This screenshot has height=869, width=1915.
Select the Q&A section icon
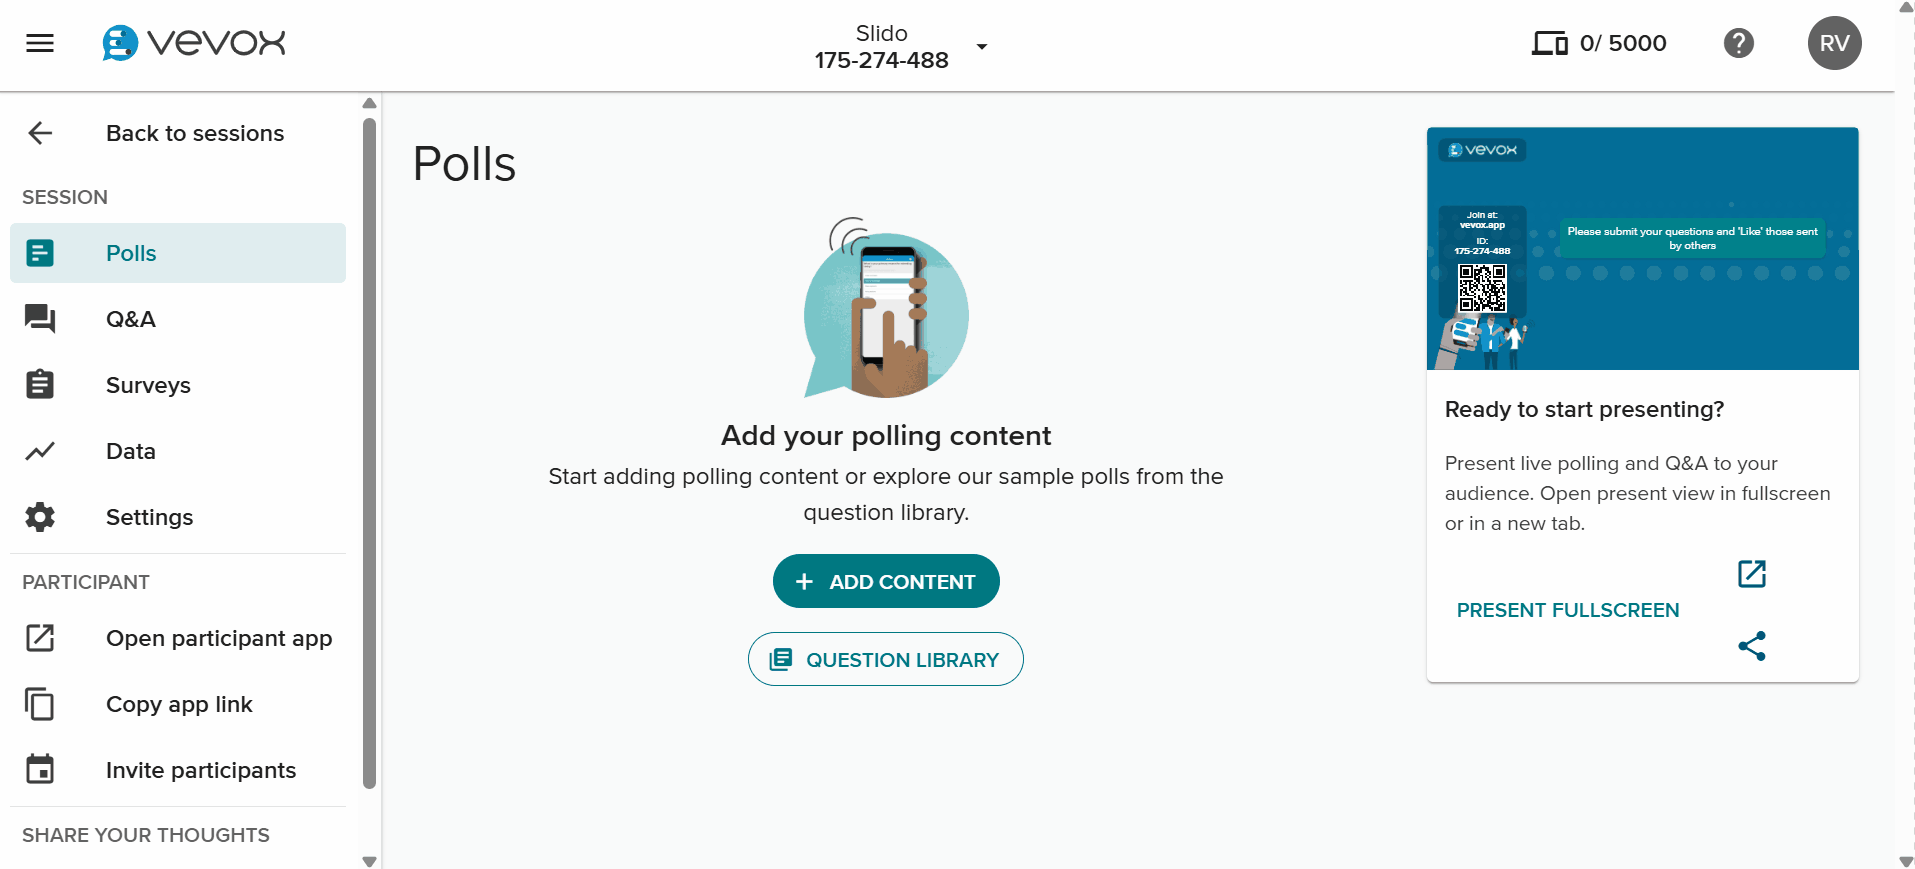pyautogui.click(x=40, y=319)
